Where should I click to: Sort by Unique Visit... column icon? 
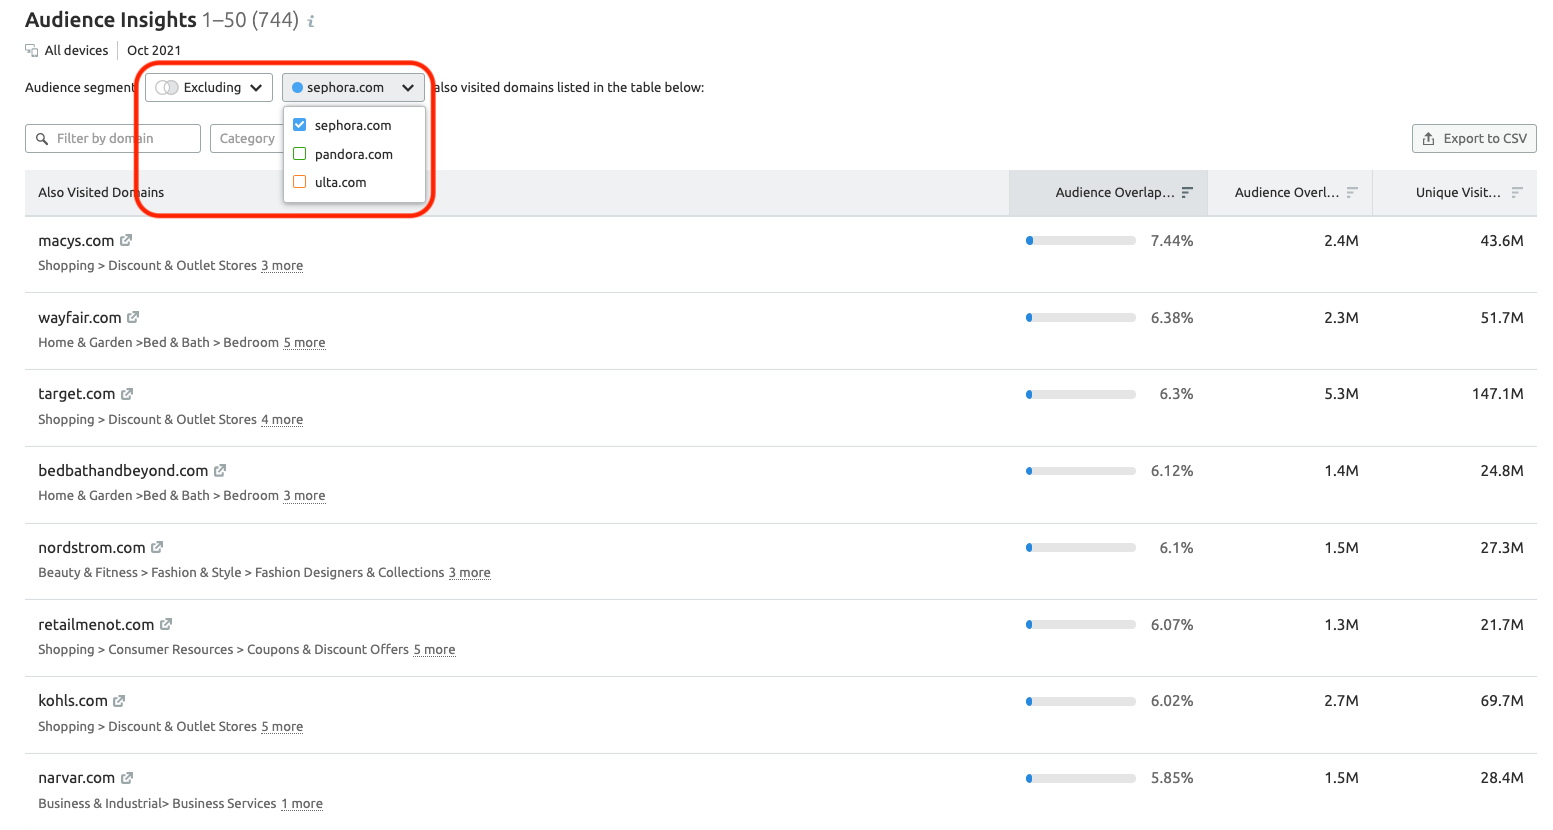[x=1517, y=192]
